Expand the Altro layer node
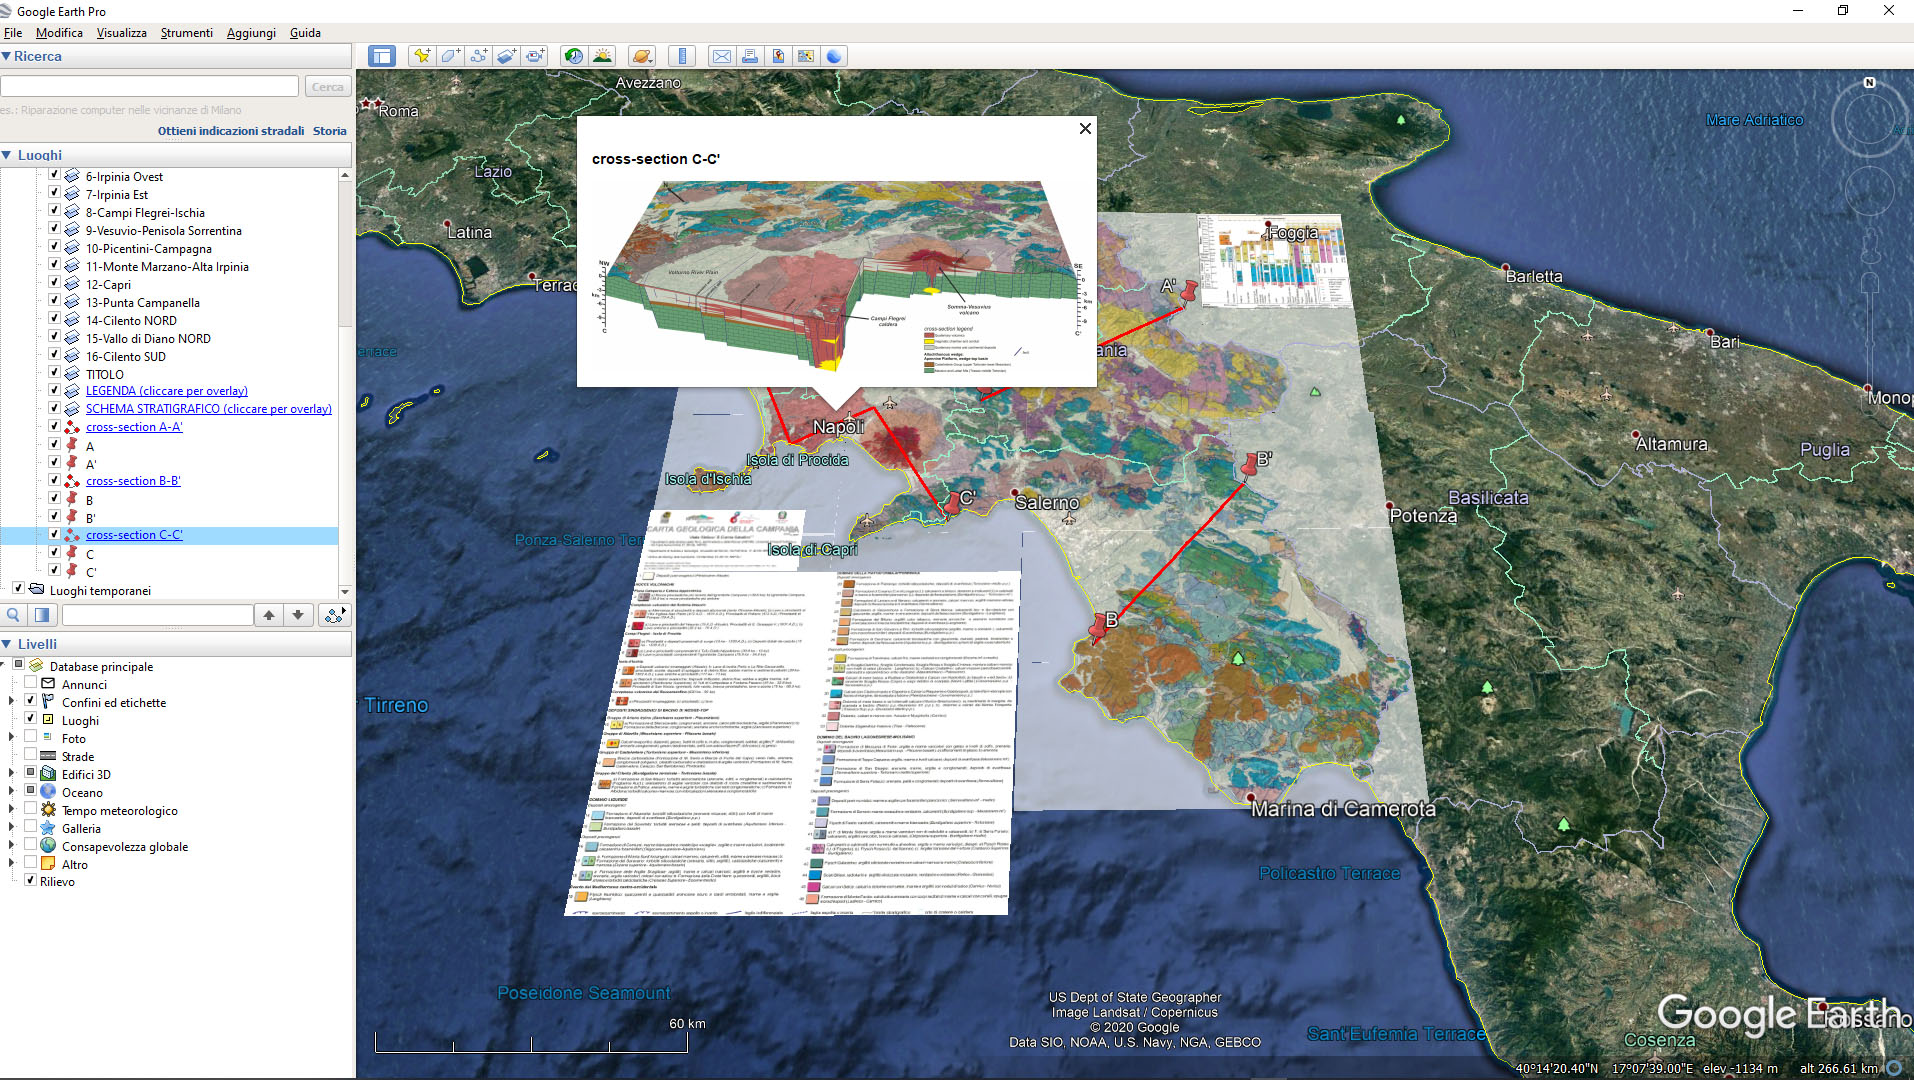The height and width of the screenshot is (1080, 1914). (x=12, y=864)
